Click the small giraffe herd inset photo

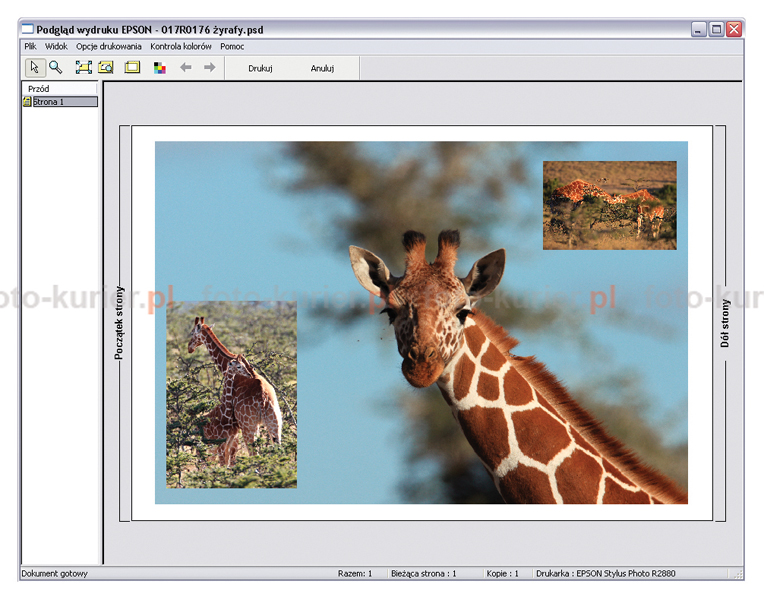point(609,205)
